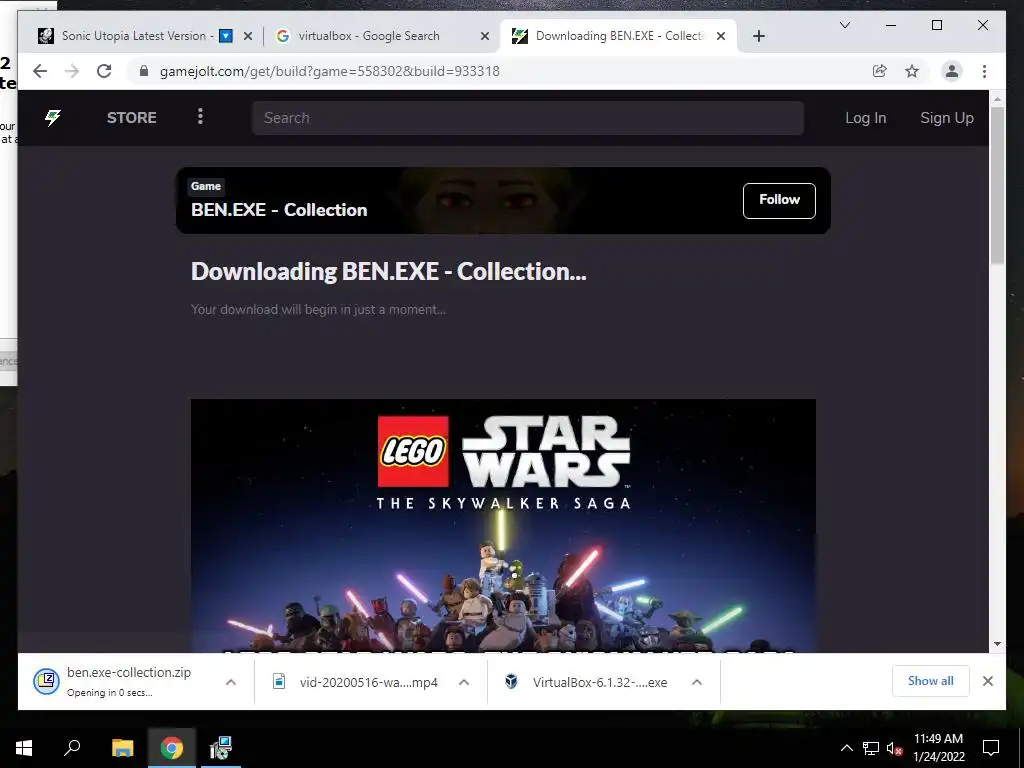Share this page from the address bar
The width and height of the screenshot is (1024, 768).
[880, 71]
